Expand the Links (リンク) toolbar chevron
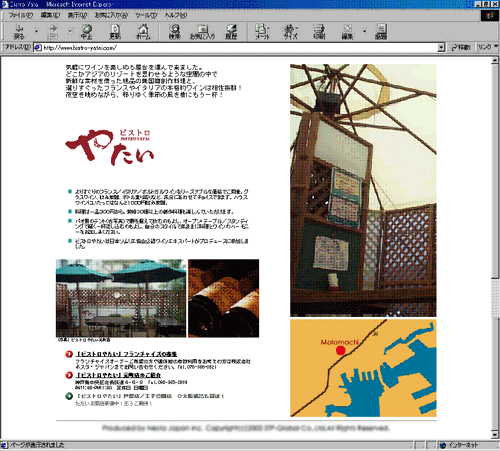 click(496, 47)
